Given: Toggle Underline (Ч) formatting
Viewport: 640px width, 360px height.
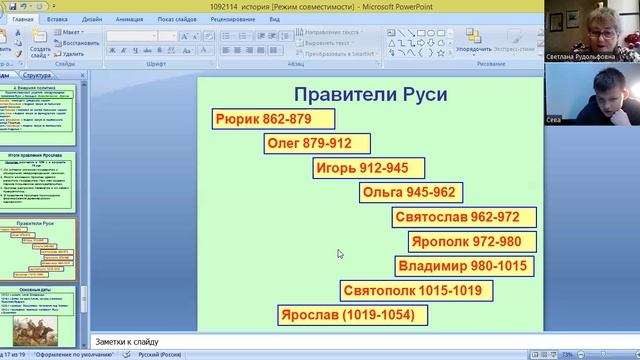Looking at the screenshot, I should coord(136,51).
